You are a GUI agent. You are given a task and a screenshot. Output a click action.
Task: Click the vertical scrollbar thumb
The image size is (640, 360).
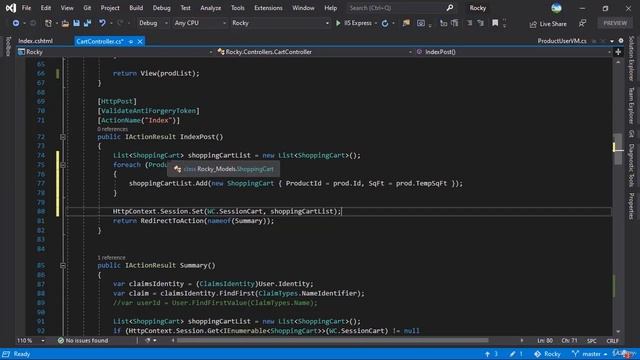pos(618,149)
